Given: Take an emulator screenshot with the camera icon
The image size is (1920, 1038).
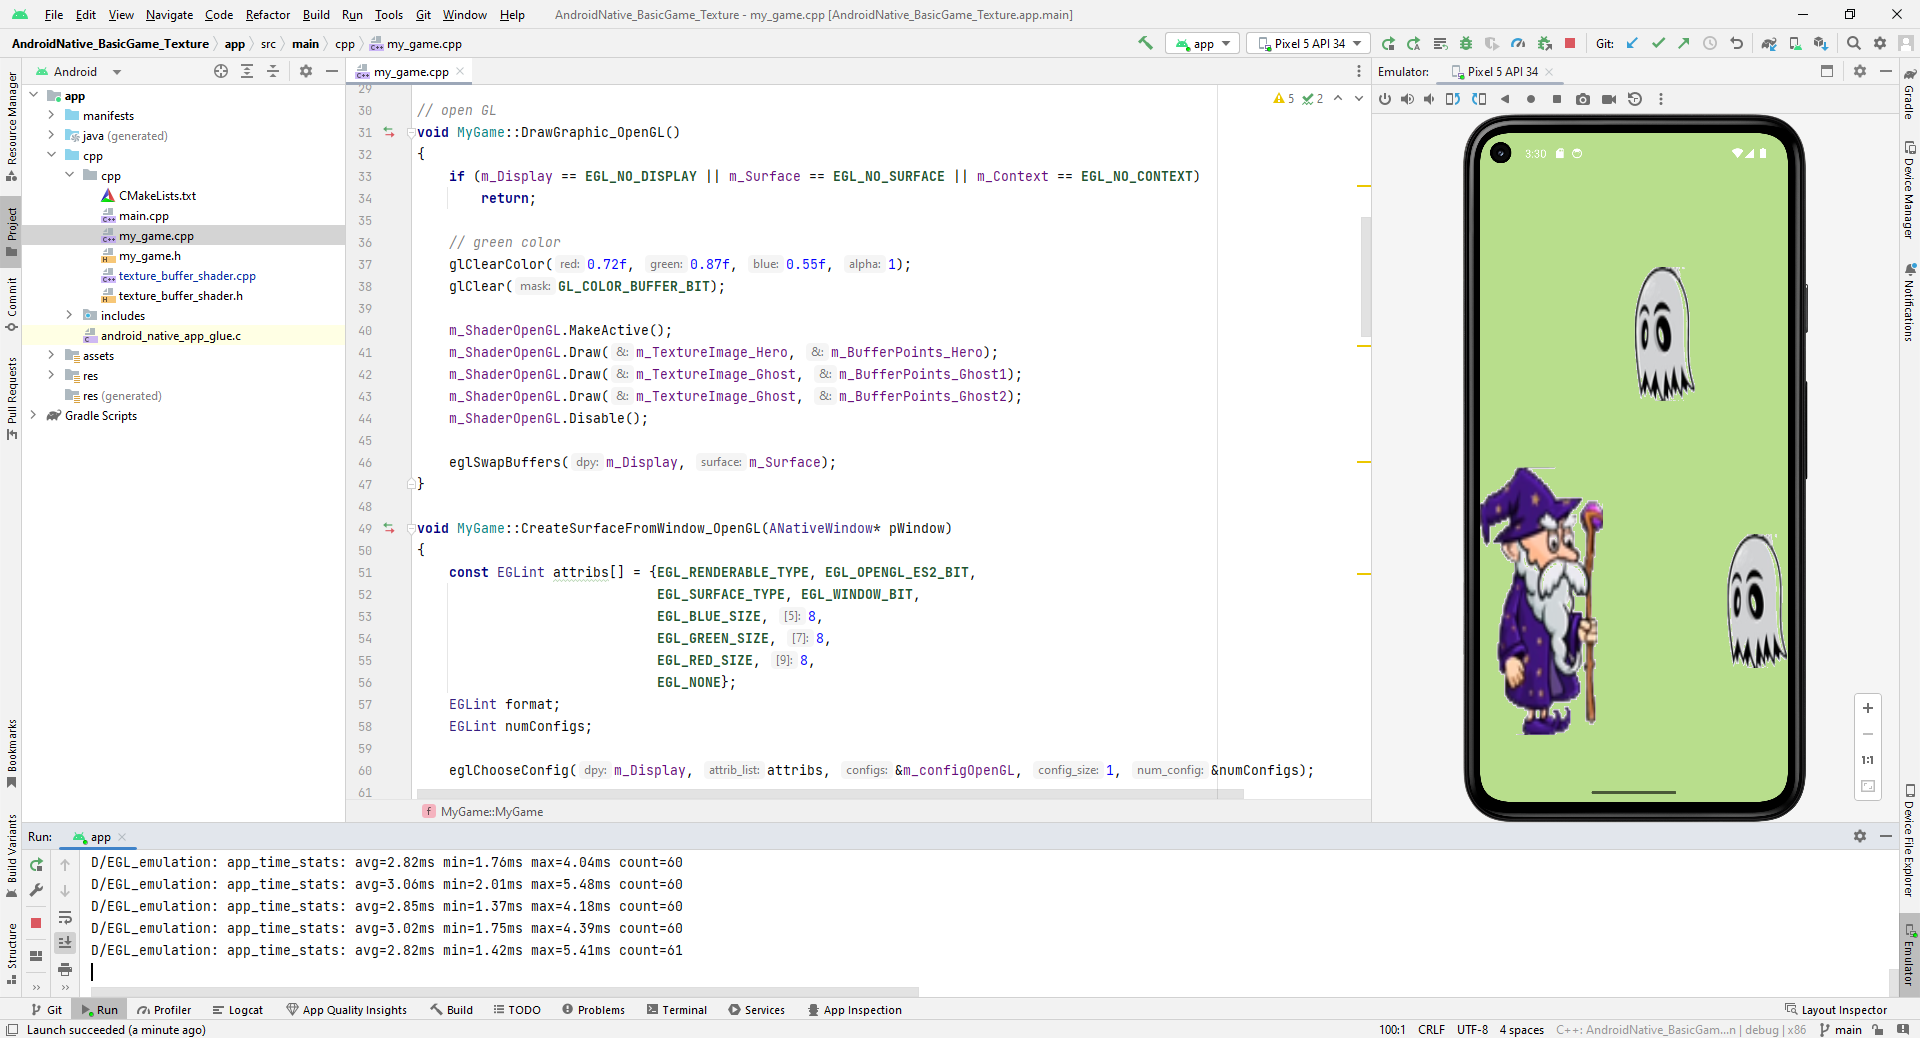Looking at the screenshot, I should [x=1583, y=99].
